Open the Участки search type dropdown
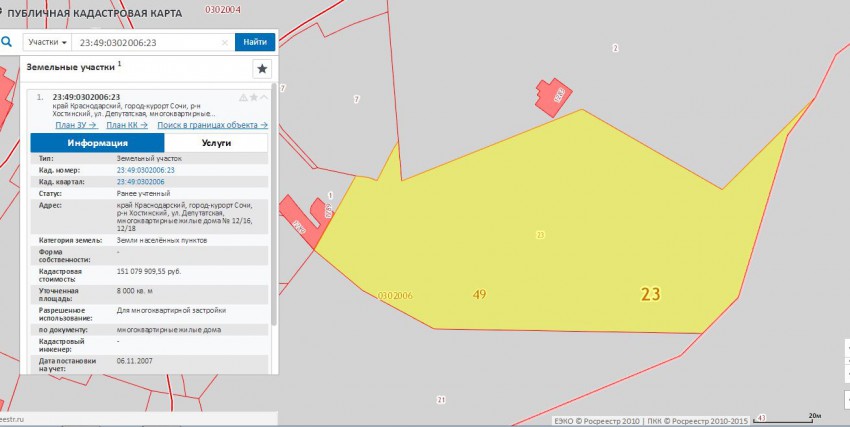Image resolution: width=850 pixels, height=427 pixels. (x=48, y=43)
